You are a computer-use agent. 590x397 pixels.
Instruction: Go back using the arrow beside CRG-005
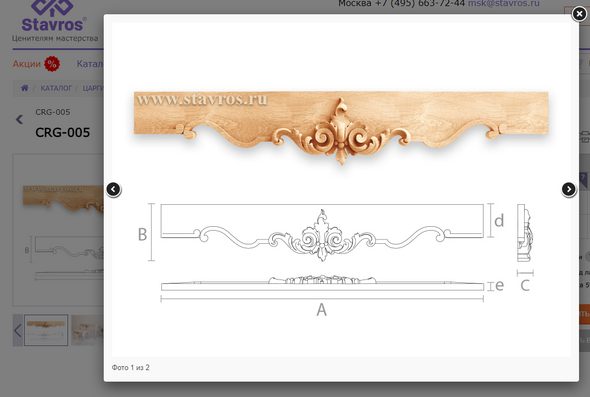point(19,120)
